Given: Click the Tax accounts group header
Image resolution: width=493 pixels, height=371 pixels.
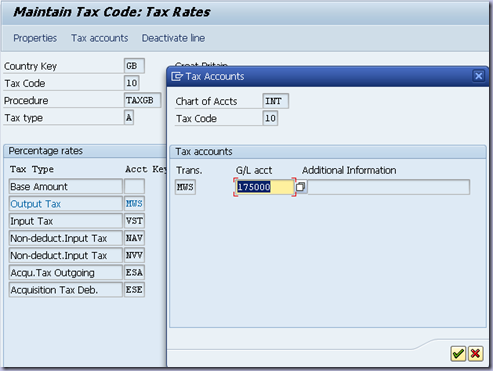Looking at the screenshot, I should [204, 152].
